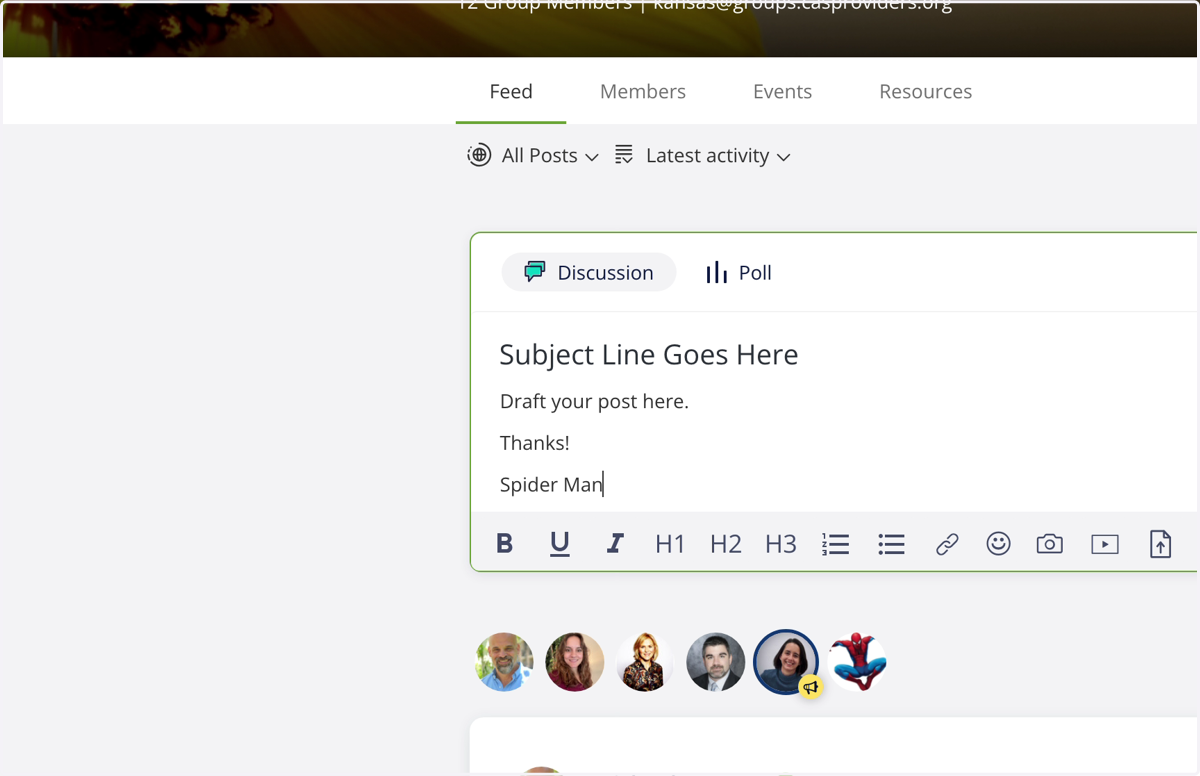The image size is (1200, 776).
Task: Open the suited man's avatar
Action: 715,662
